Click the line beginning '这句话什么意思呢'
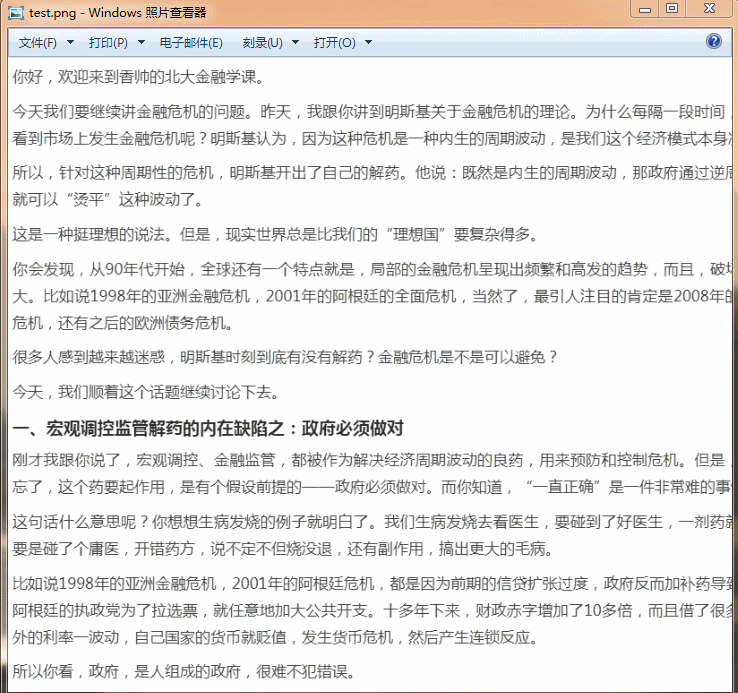Viewport: 738px width, 693px height. 372,522
